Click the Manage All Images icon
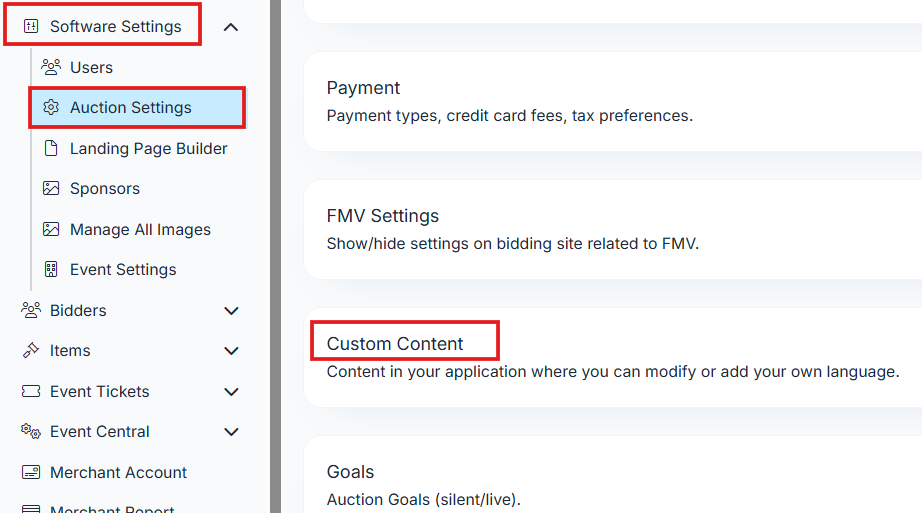922x513 pixels. [x=51, y=229]
